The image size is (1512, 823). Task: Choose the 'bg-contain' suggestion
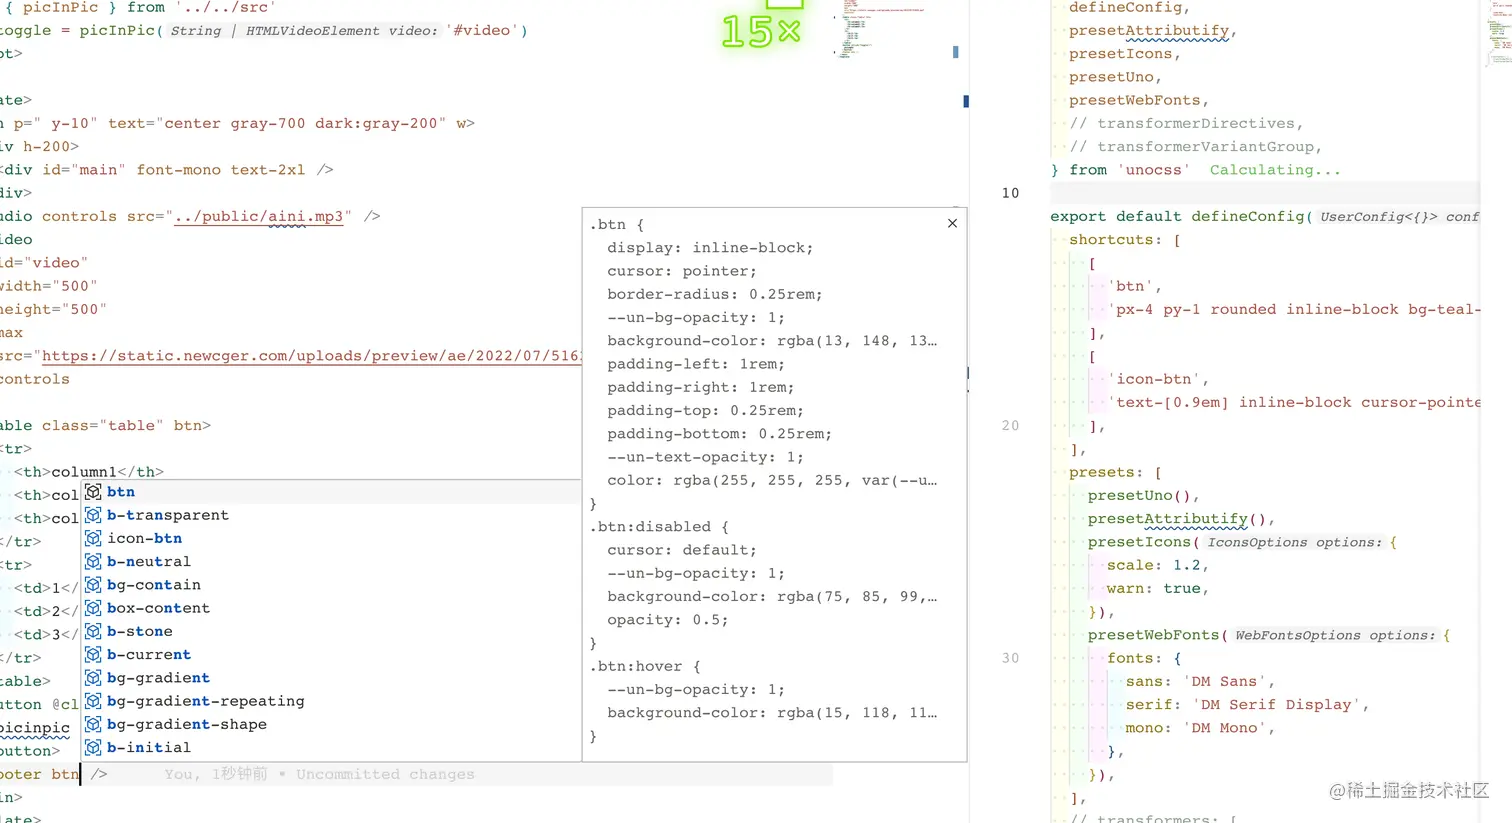(x=331, y=585)
